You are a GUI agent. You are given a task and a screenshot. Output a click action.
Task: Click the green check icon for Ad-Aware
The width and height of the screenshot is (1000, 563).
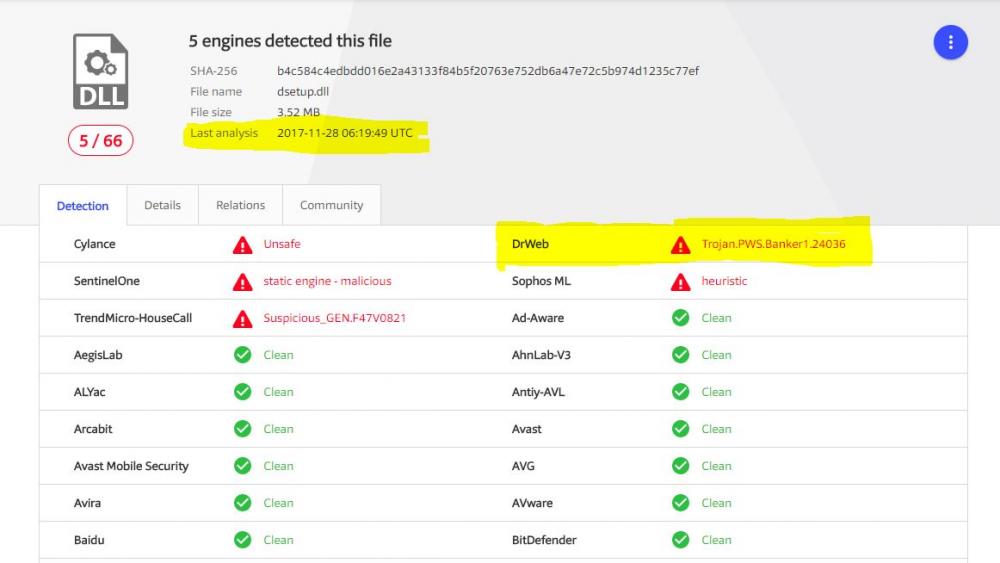click(x=680, y=318)
